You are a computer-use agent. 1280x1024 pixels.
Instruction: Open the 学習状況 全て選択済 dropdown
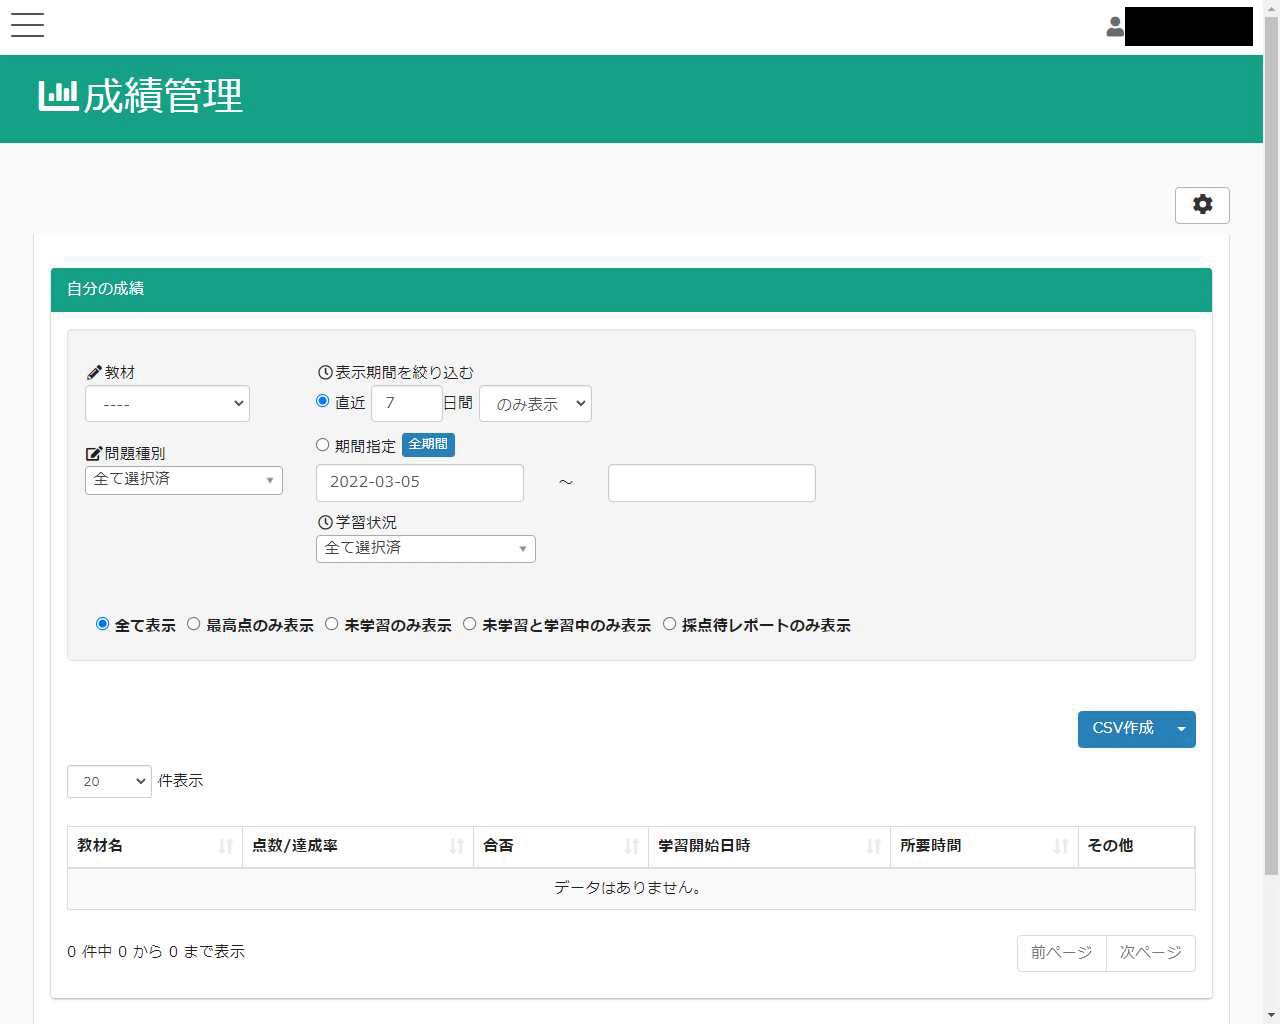coord(426,549)
